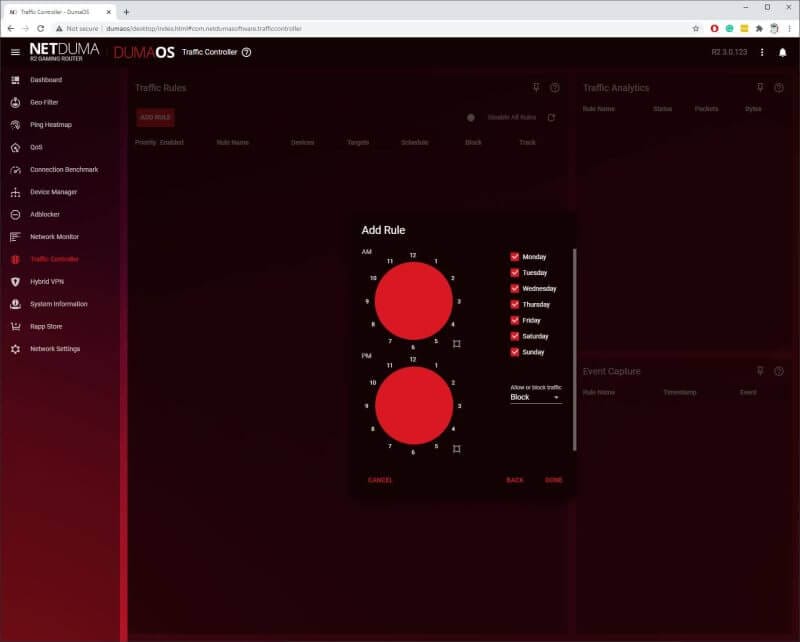800x642 pixels.
Task: Uncheck the Wednesday checkbox
Action: 515,289
